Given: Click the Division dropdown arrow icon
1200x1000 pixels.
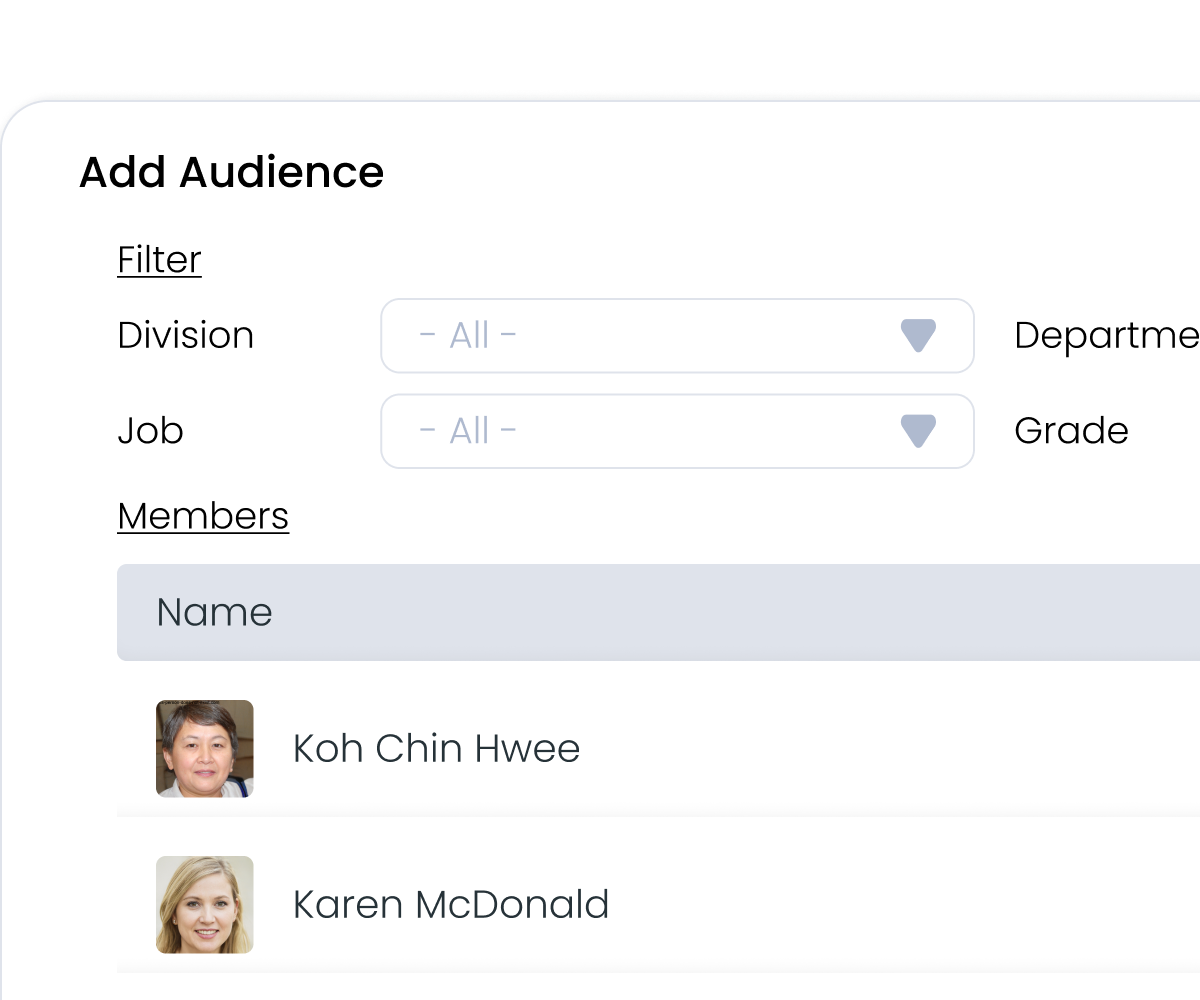Looking at the screenshot, I should point(918,336).
